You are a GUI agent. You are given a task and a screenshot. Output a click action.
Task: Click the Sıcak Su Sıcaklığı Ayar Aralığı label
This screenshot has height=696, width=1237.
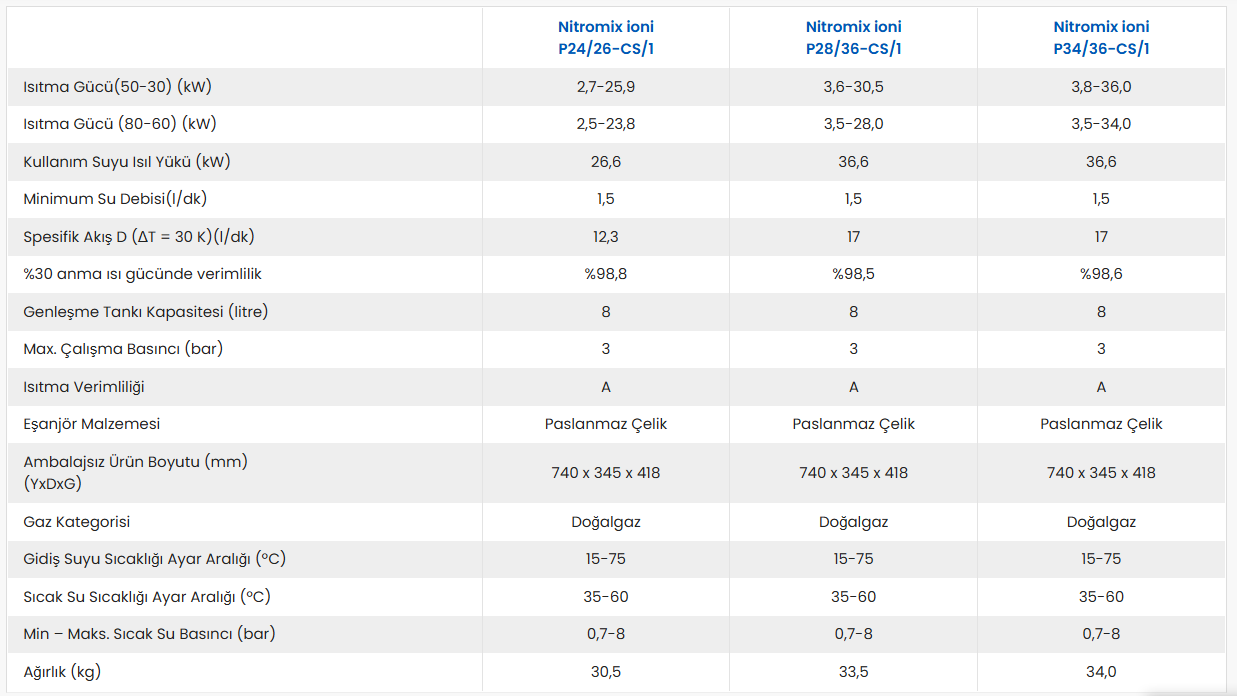pyautogui.click(x=147, y=597)
